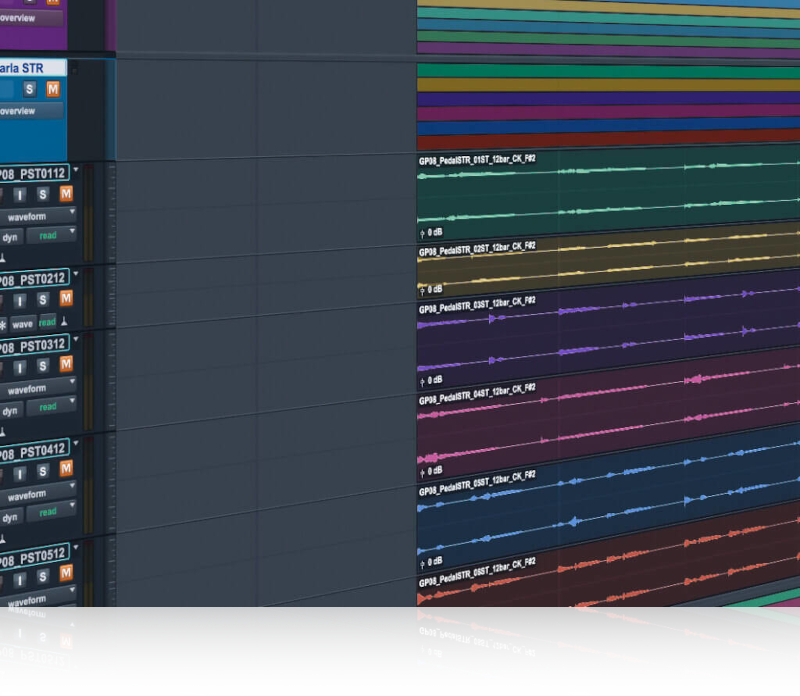
Task: Open PST0512 track options arrow
Action: pyautogui.click(x=76, y=548)
